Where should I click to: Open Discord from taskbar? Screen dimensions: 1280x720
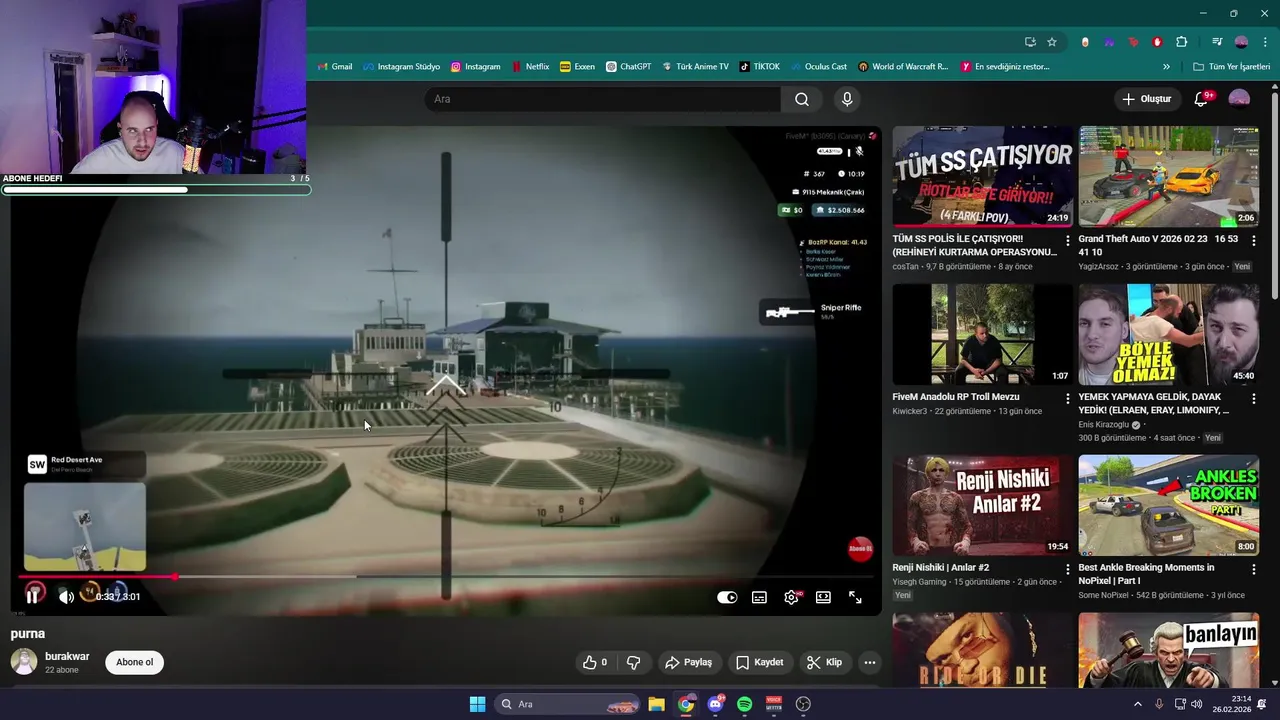(715, 704)
